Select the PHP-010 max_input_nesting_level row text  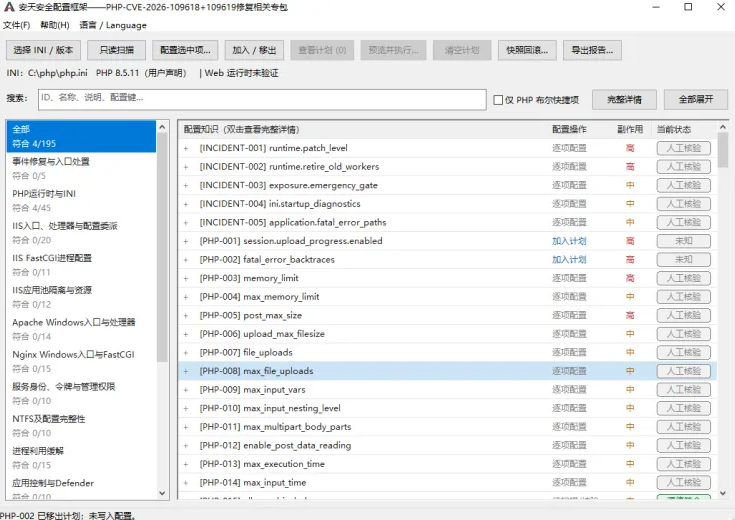(x=270, y=408)
